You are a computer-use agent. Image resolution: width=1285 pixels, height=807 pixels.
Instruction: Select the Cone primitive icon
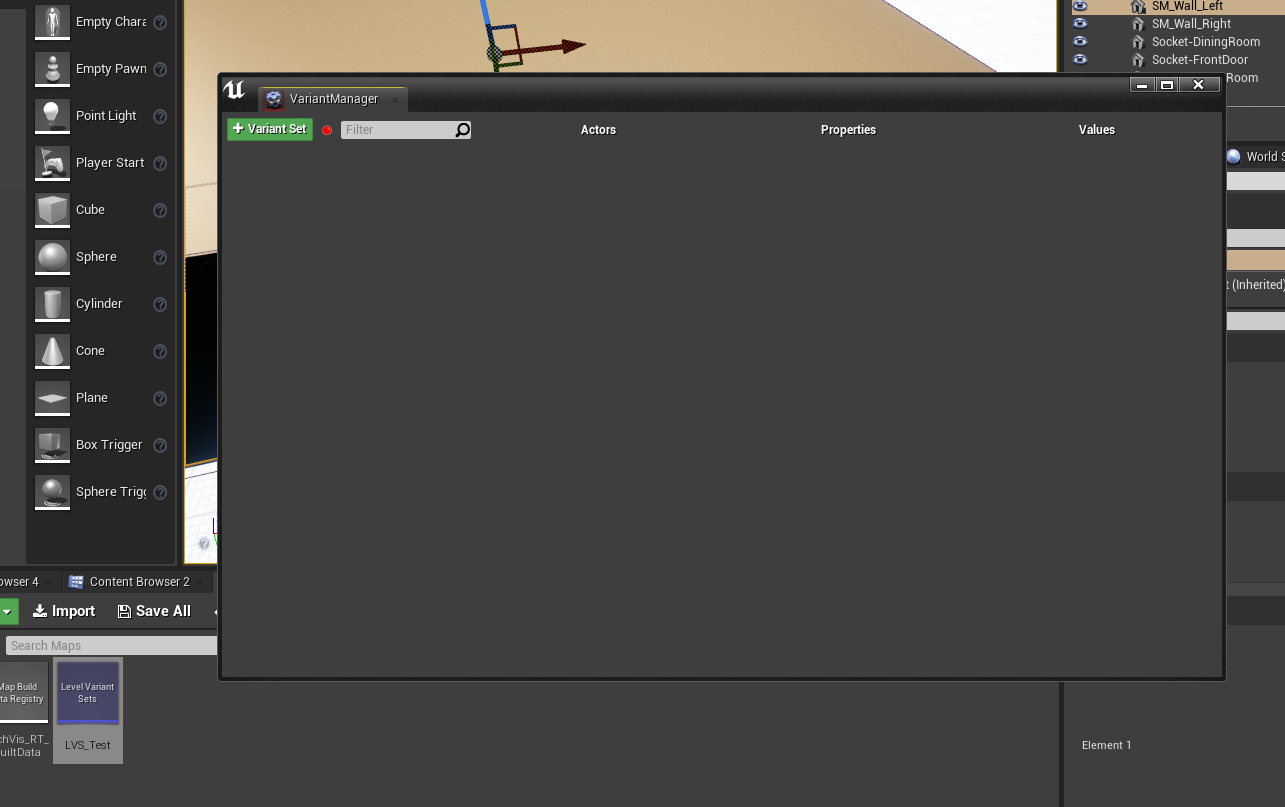[x=52, y=350]
